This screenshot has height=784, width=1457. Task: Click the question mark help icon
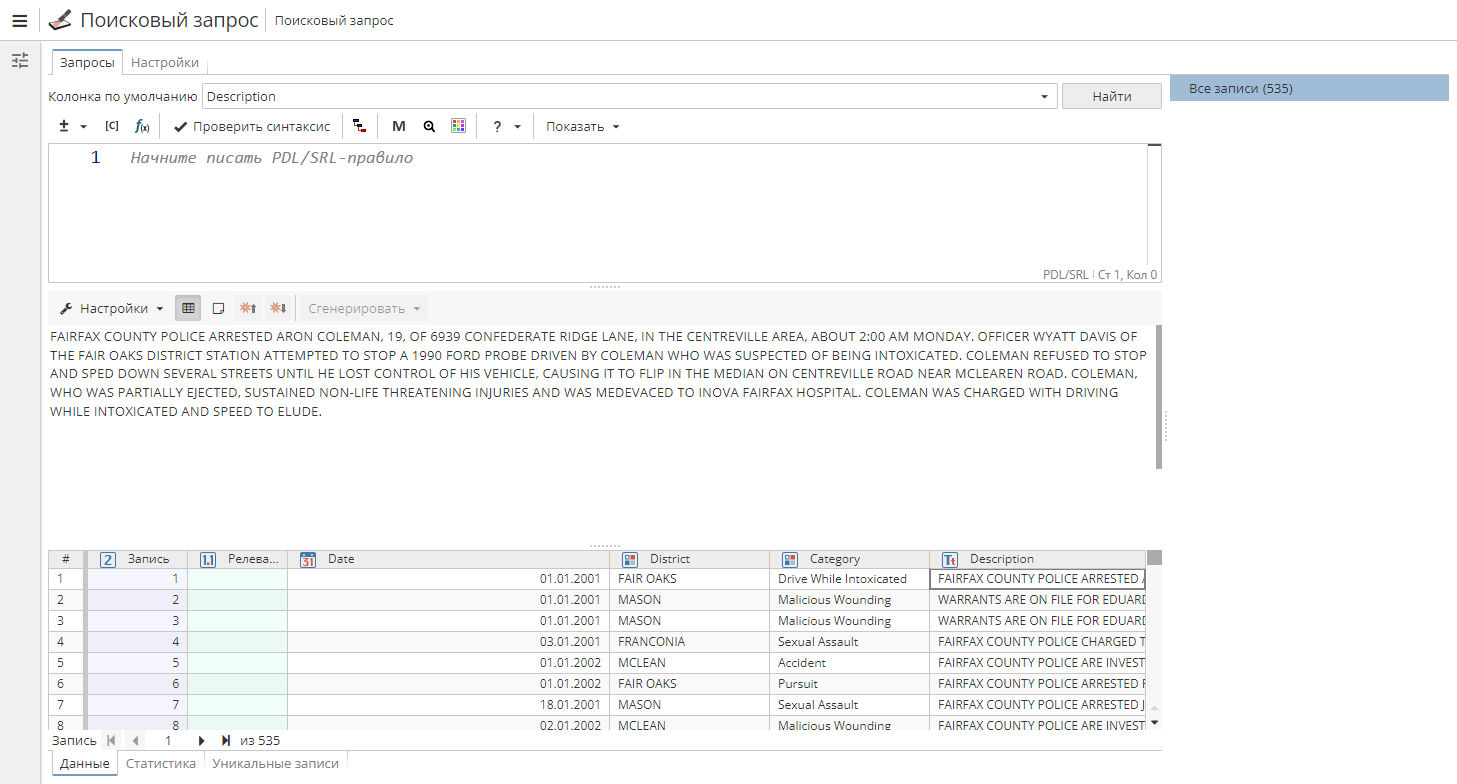click(497, 126)
